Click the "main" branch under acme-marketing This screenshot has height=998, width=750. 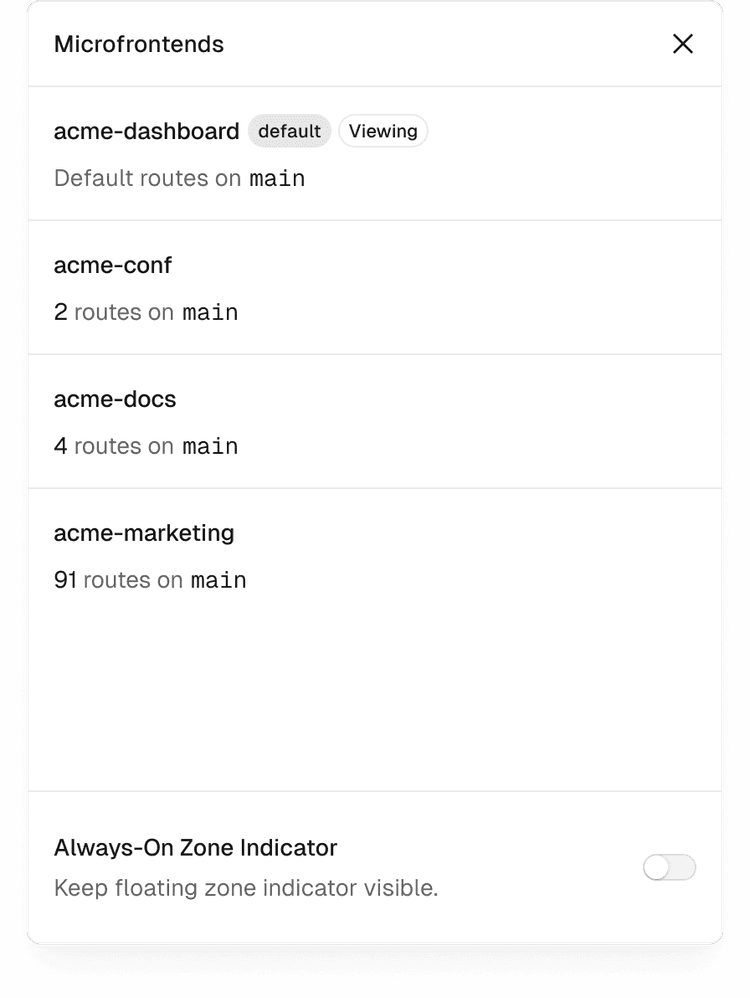[220, 580]
